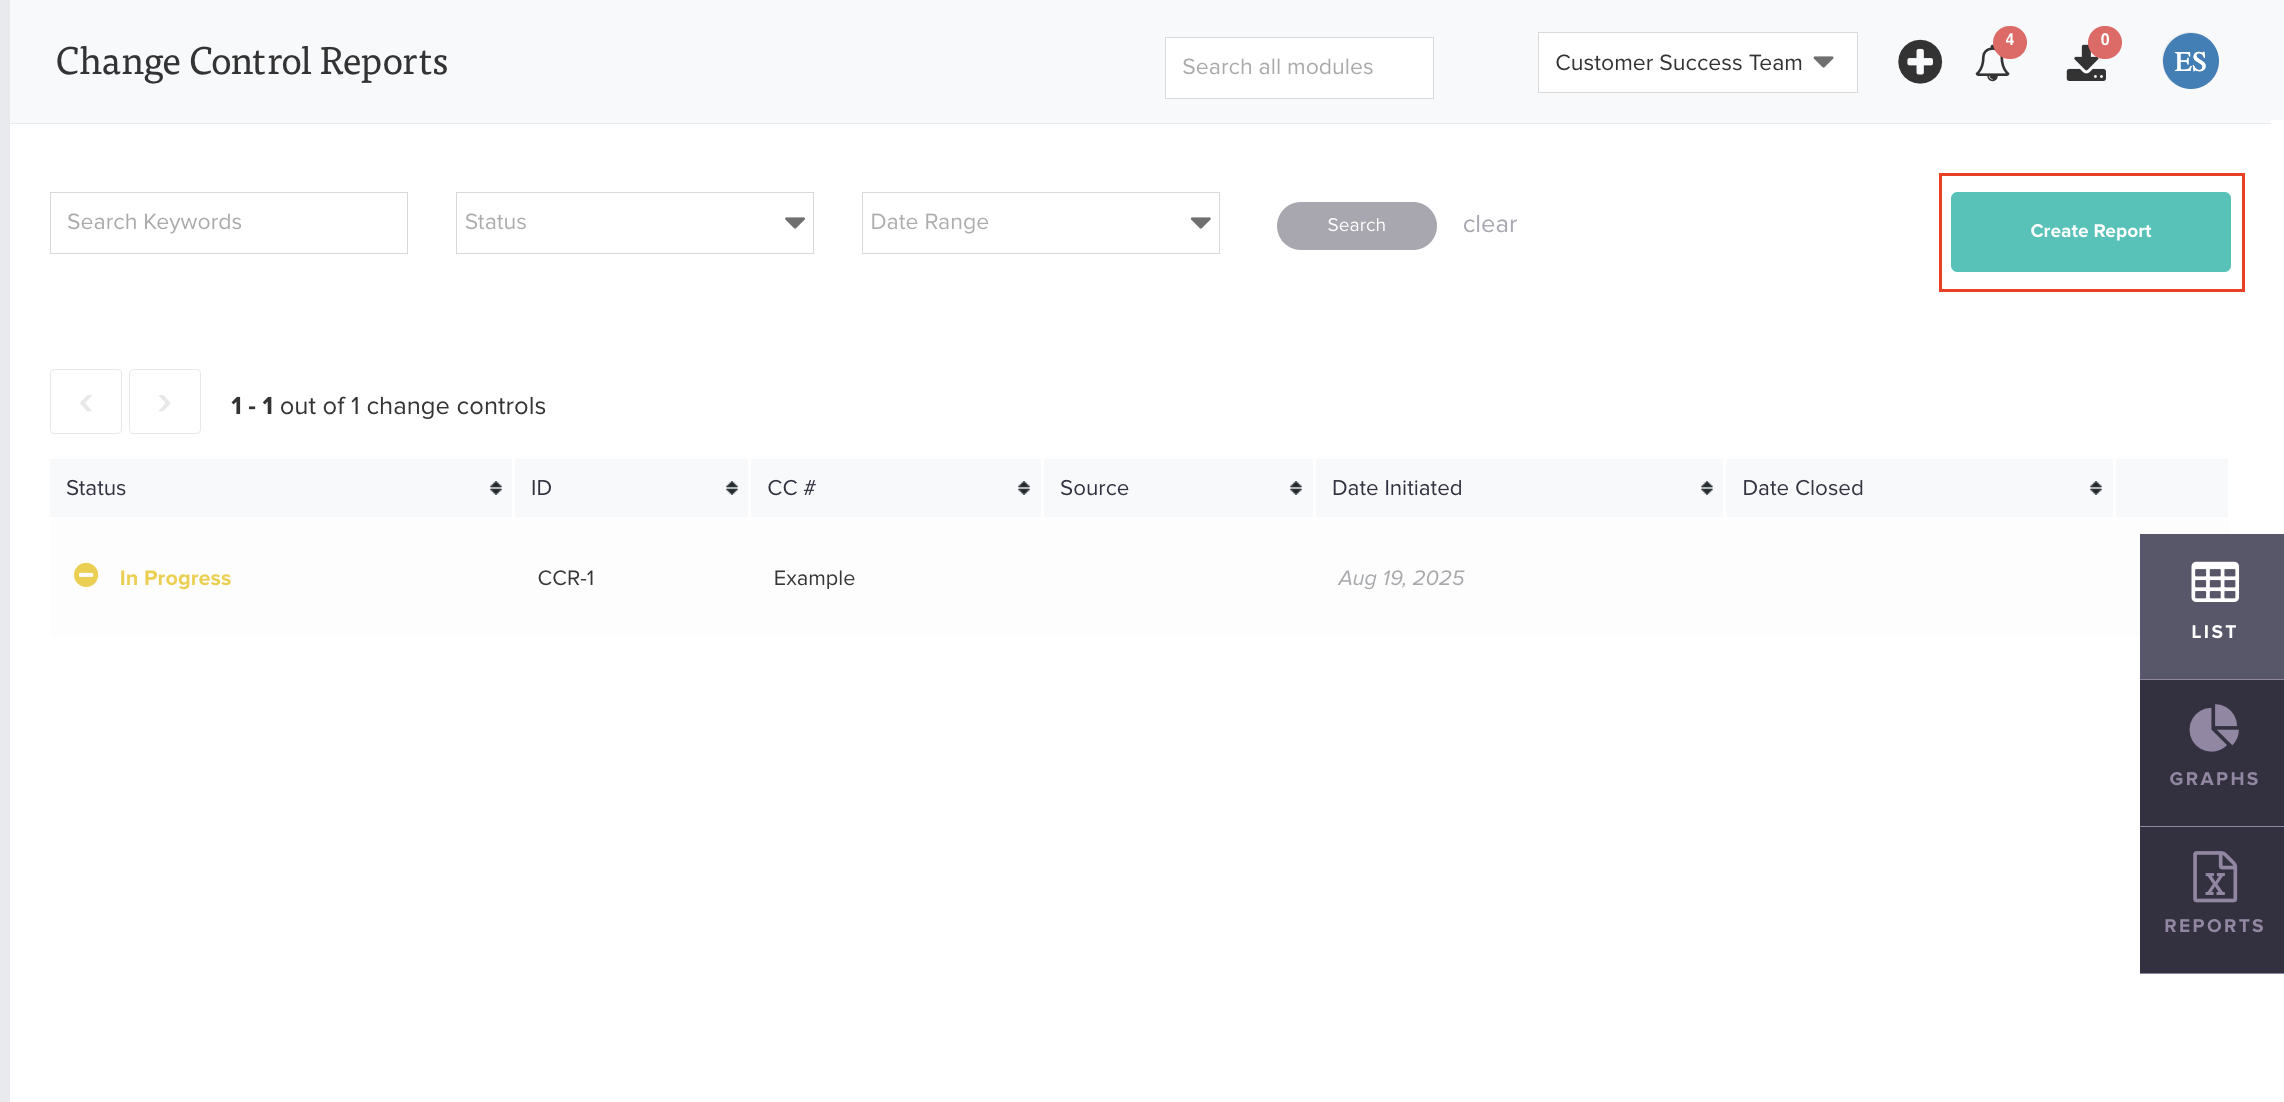
Task: Sort by the CC # column arrows
Action: tap(1023, 488)
